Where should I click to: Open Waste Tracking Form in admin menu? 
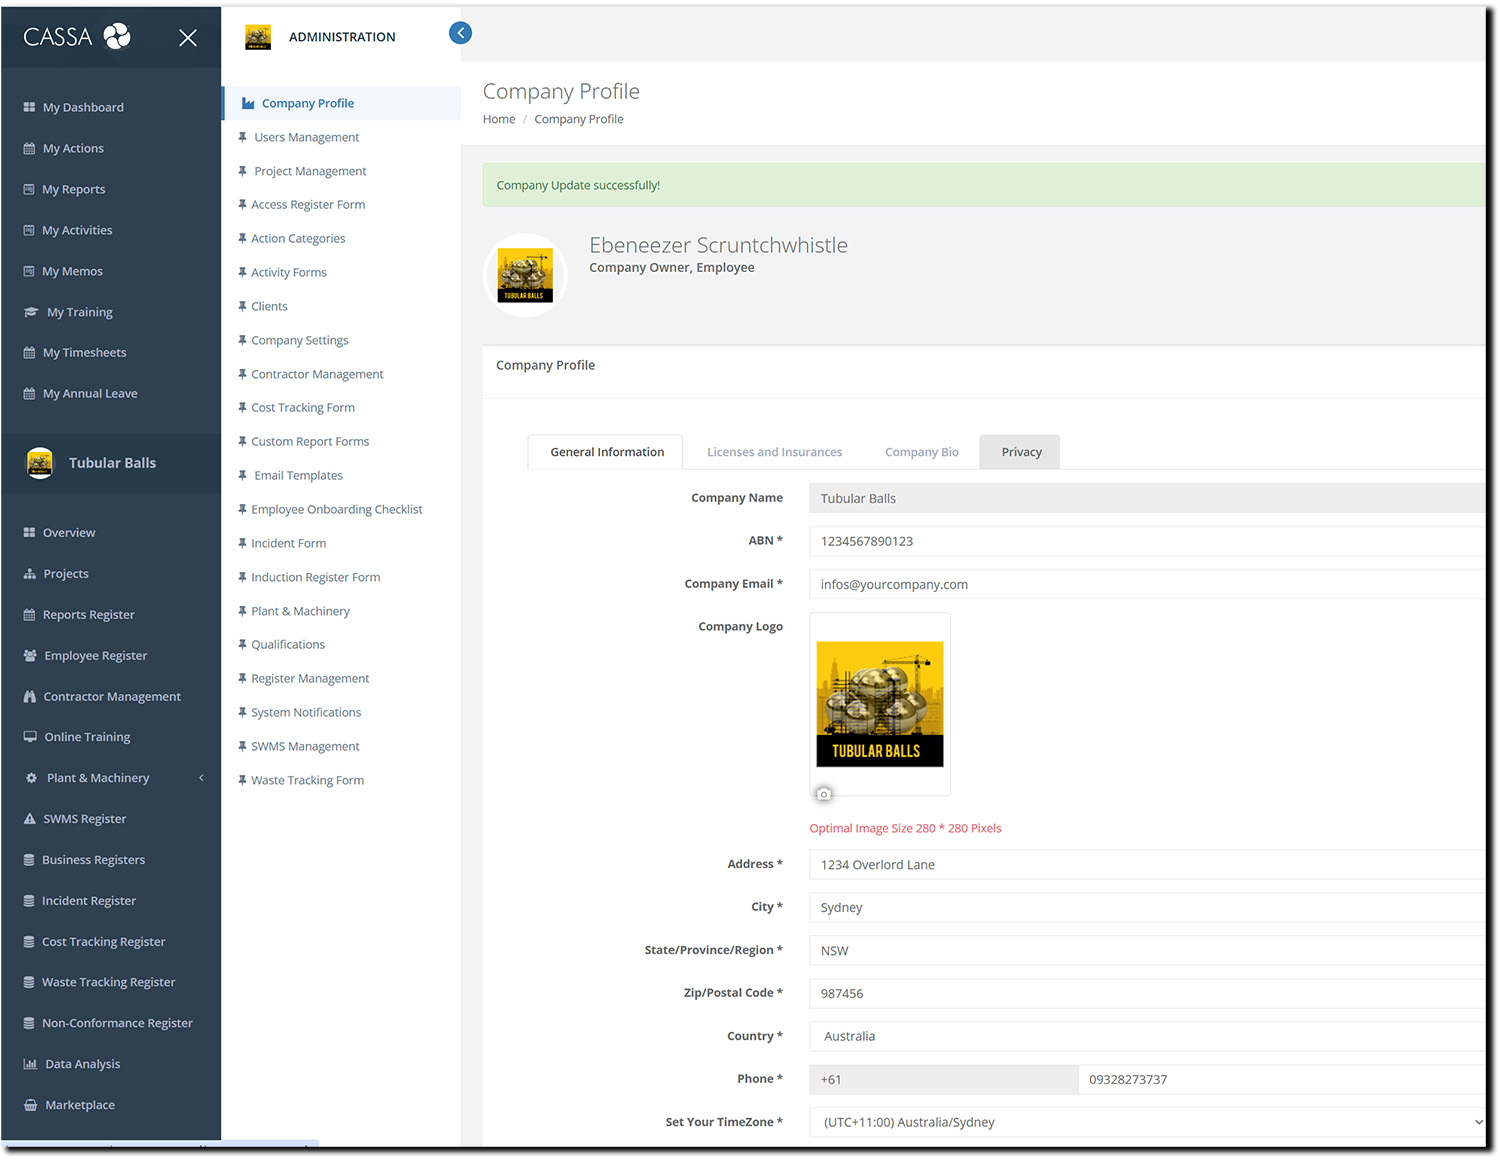click(307, 781)
